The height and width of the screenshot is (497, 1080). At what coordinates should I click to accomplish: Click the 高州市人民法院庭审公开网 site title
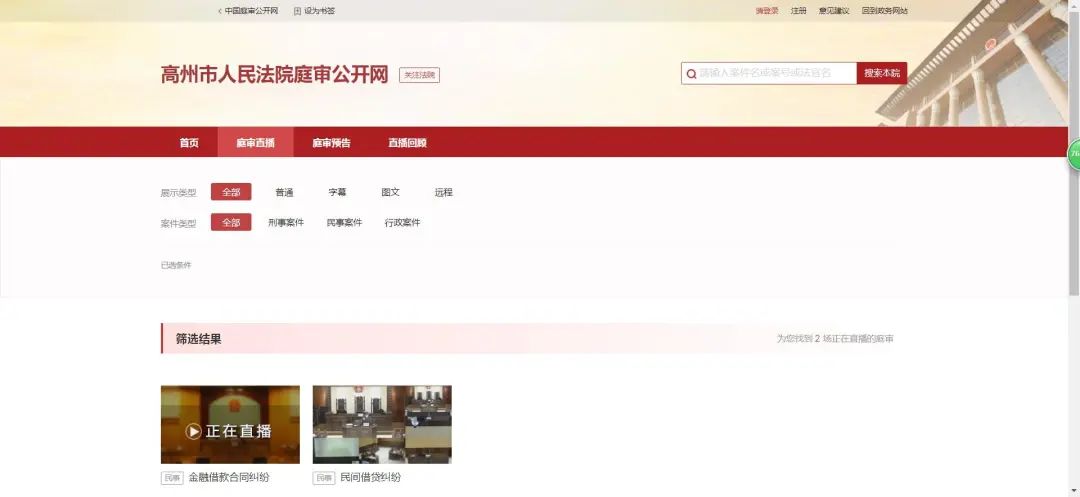coord(275,74)
